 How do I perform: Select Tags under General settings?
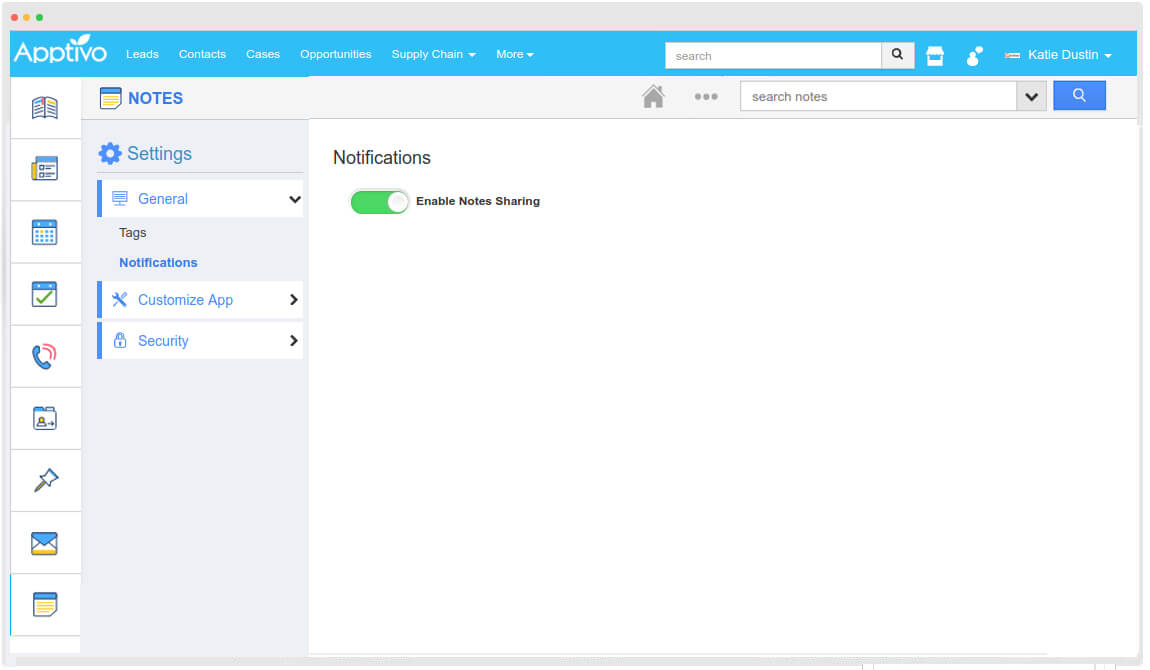coord(133,233)
